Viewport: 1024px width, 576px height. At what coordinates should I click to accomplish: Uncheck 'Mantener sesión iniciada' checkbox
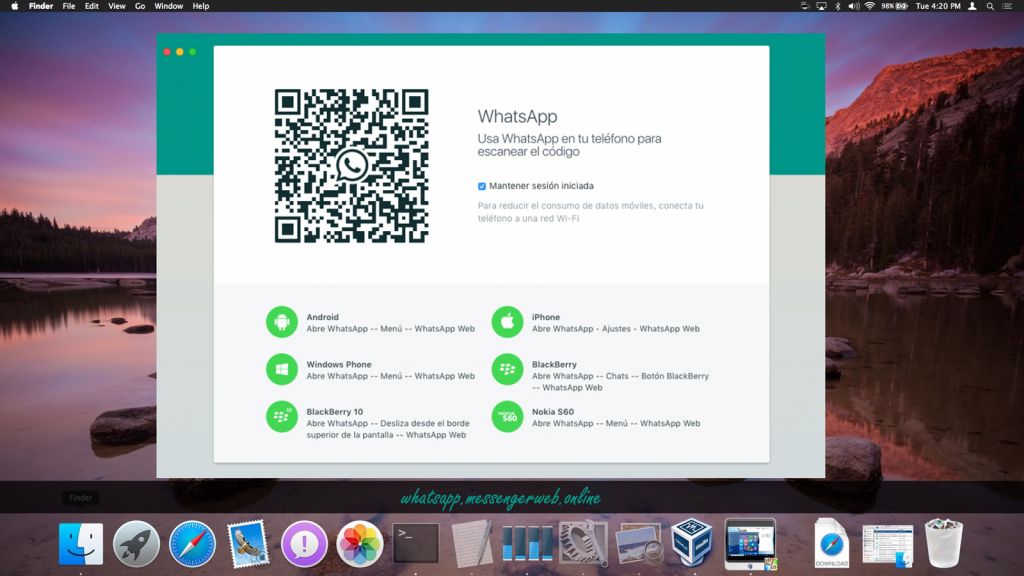pos(482,186)
